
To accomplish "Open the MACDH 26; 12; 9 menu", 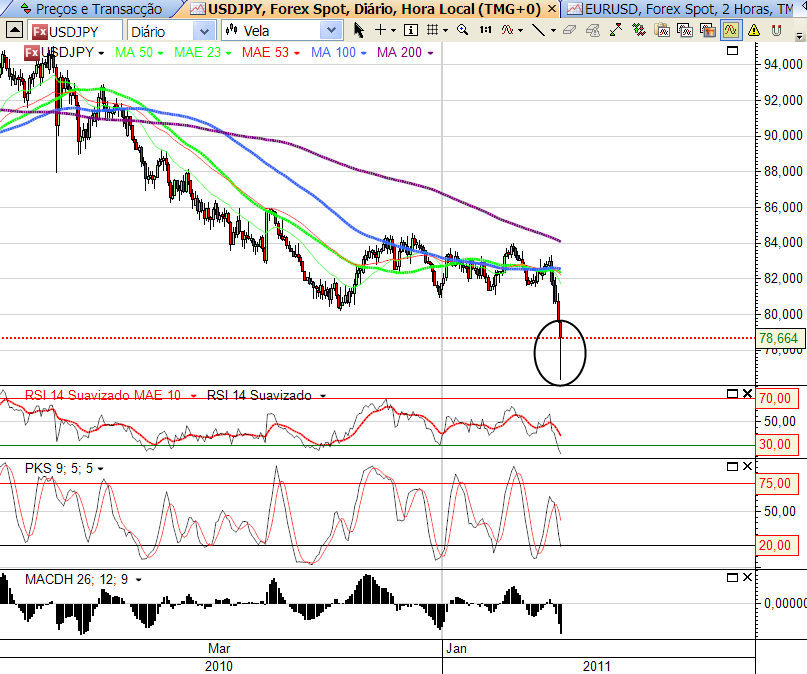I will click(x=138, y=580).
